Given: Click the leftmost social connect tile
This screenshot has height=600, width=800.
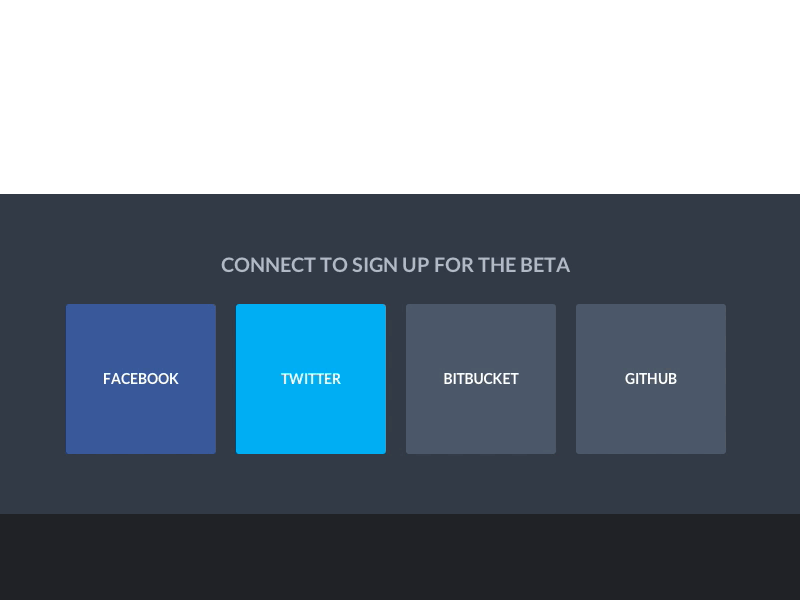Looking at the screenshot, I should pyautogui.click(x=141, y=379).
